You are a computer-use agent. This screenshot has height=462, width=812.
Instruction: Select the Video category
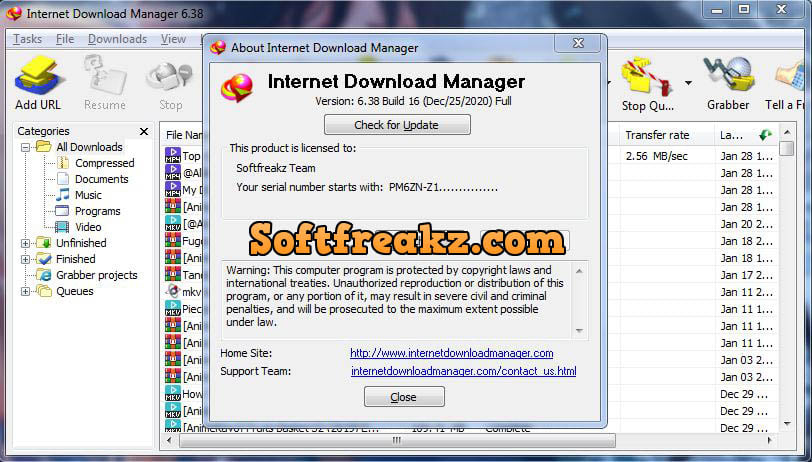tap(88, 227)
